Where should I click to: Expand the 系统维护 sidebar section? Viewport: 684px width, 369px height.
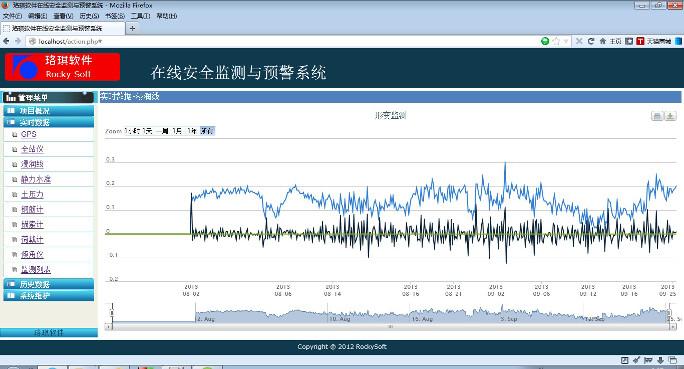pos(48,296)
